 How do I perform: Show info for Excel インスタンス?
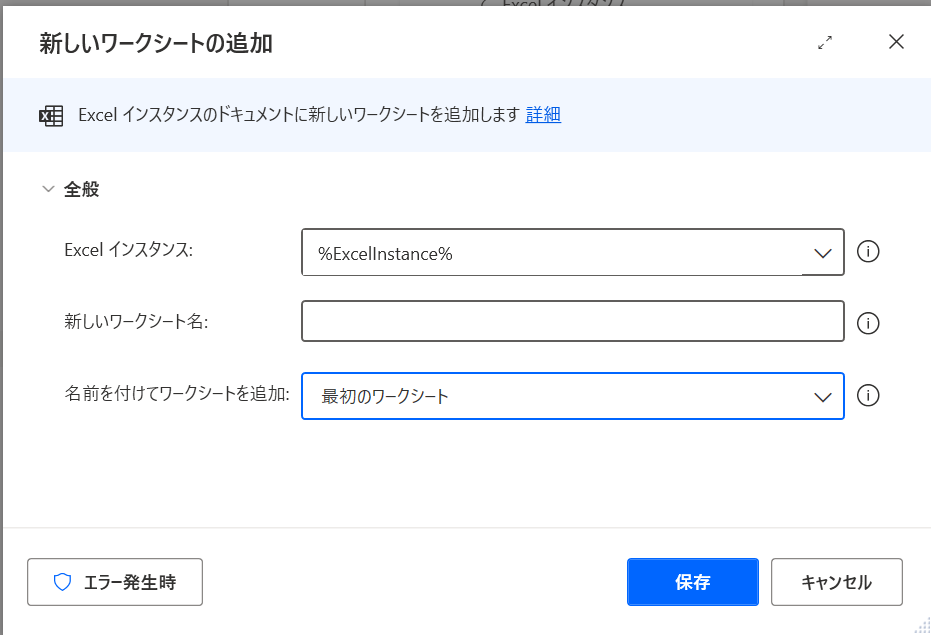coord(869,252)
